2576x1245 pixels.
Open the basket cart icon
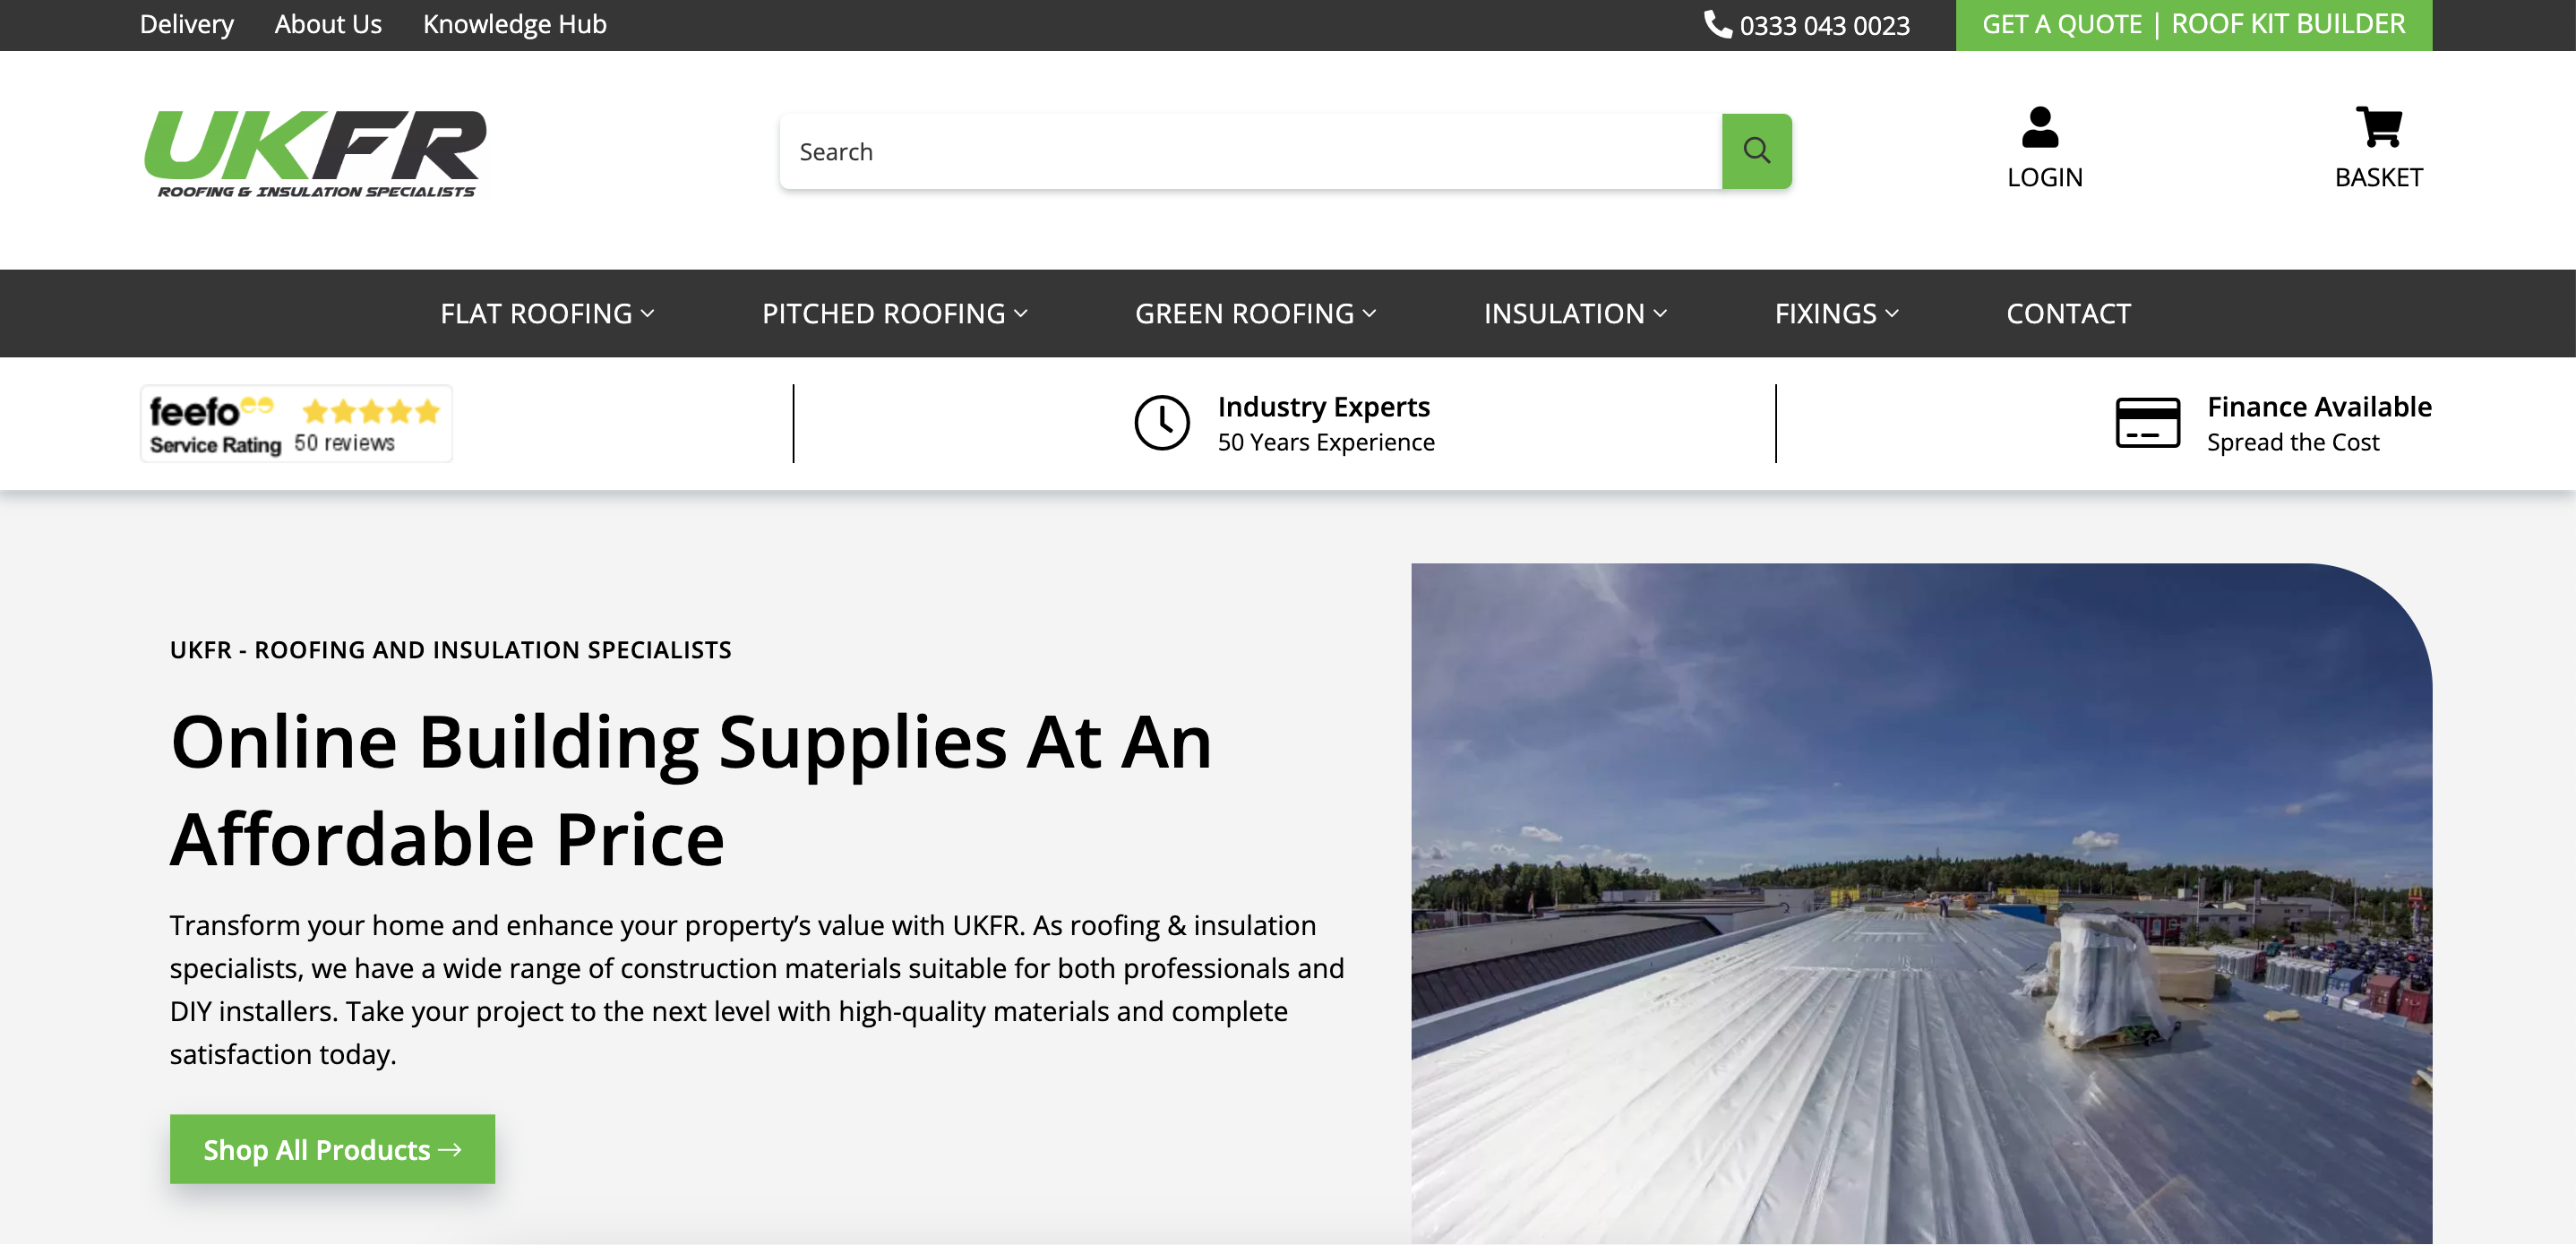click(x=2378, y=127)
